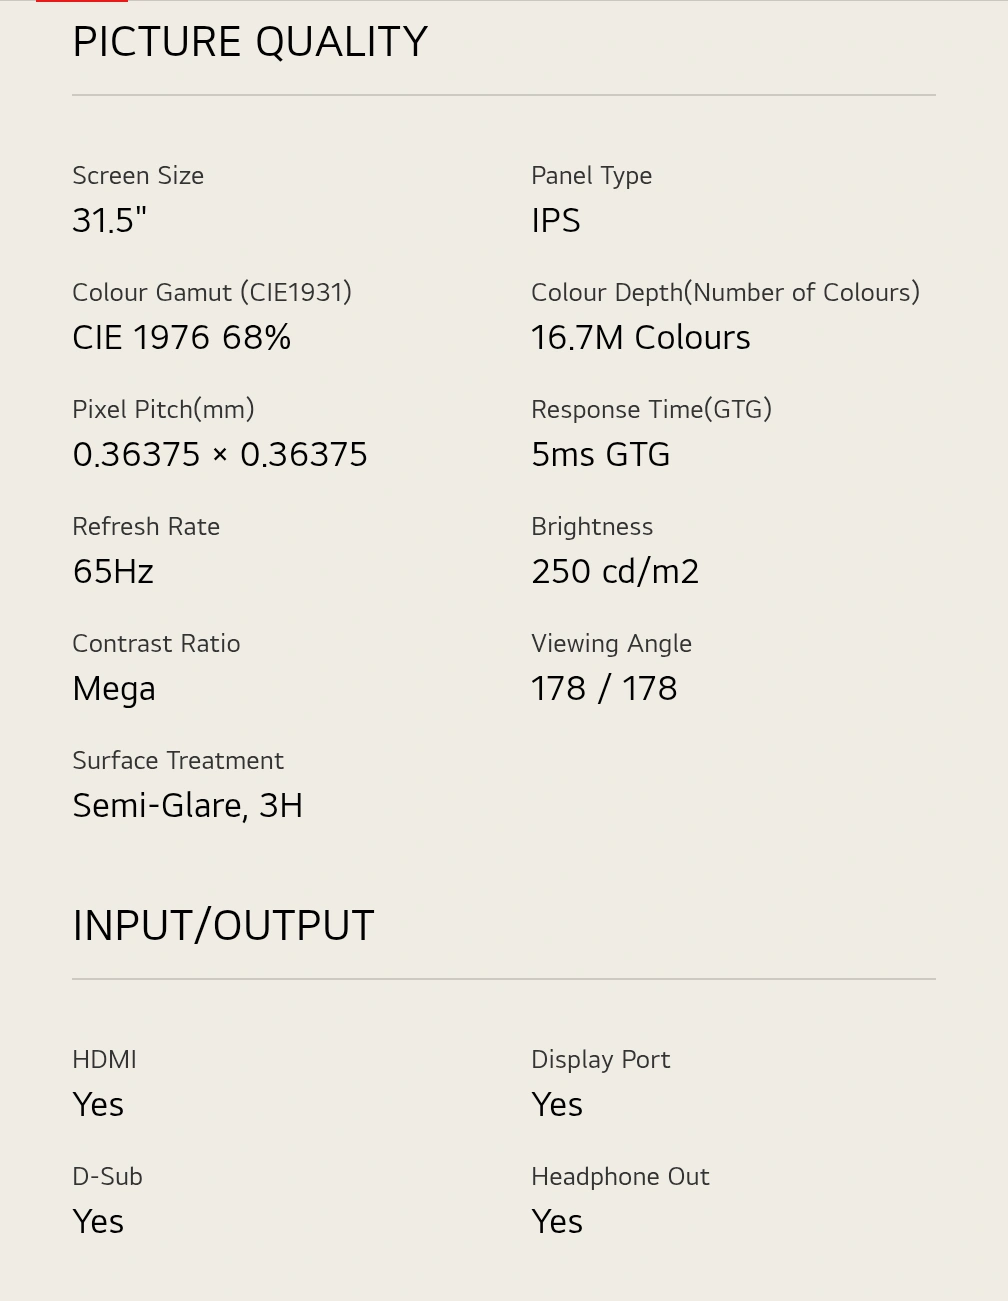Select the 31.5" screen size value
This screenshot has width=1008, height=1301.
click(109, 221)
